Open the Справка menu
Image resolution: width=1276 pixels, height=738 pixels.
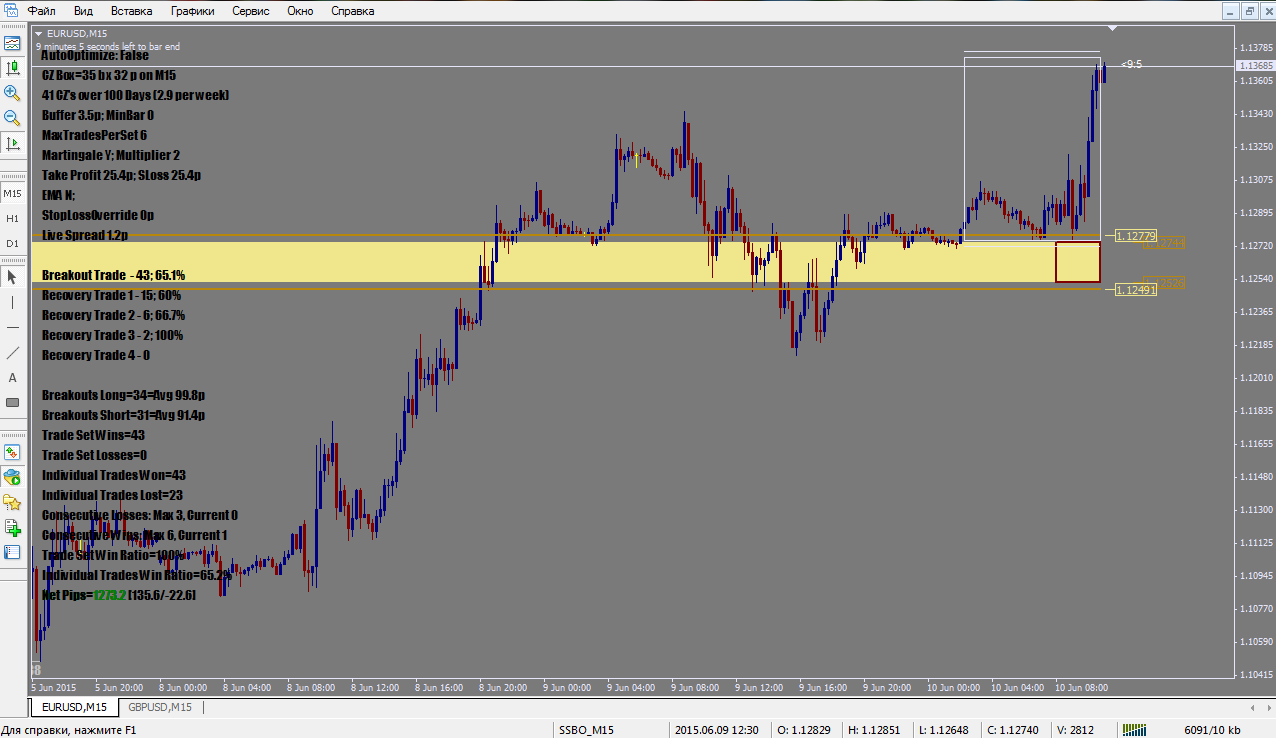click(x=352, y=11)
